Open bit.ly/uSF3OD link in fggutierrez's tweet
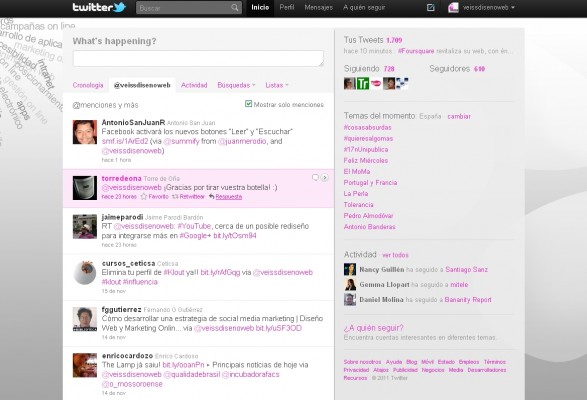 coord(279,328)
